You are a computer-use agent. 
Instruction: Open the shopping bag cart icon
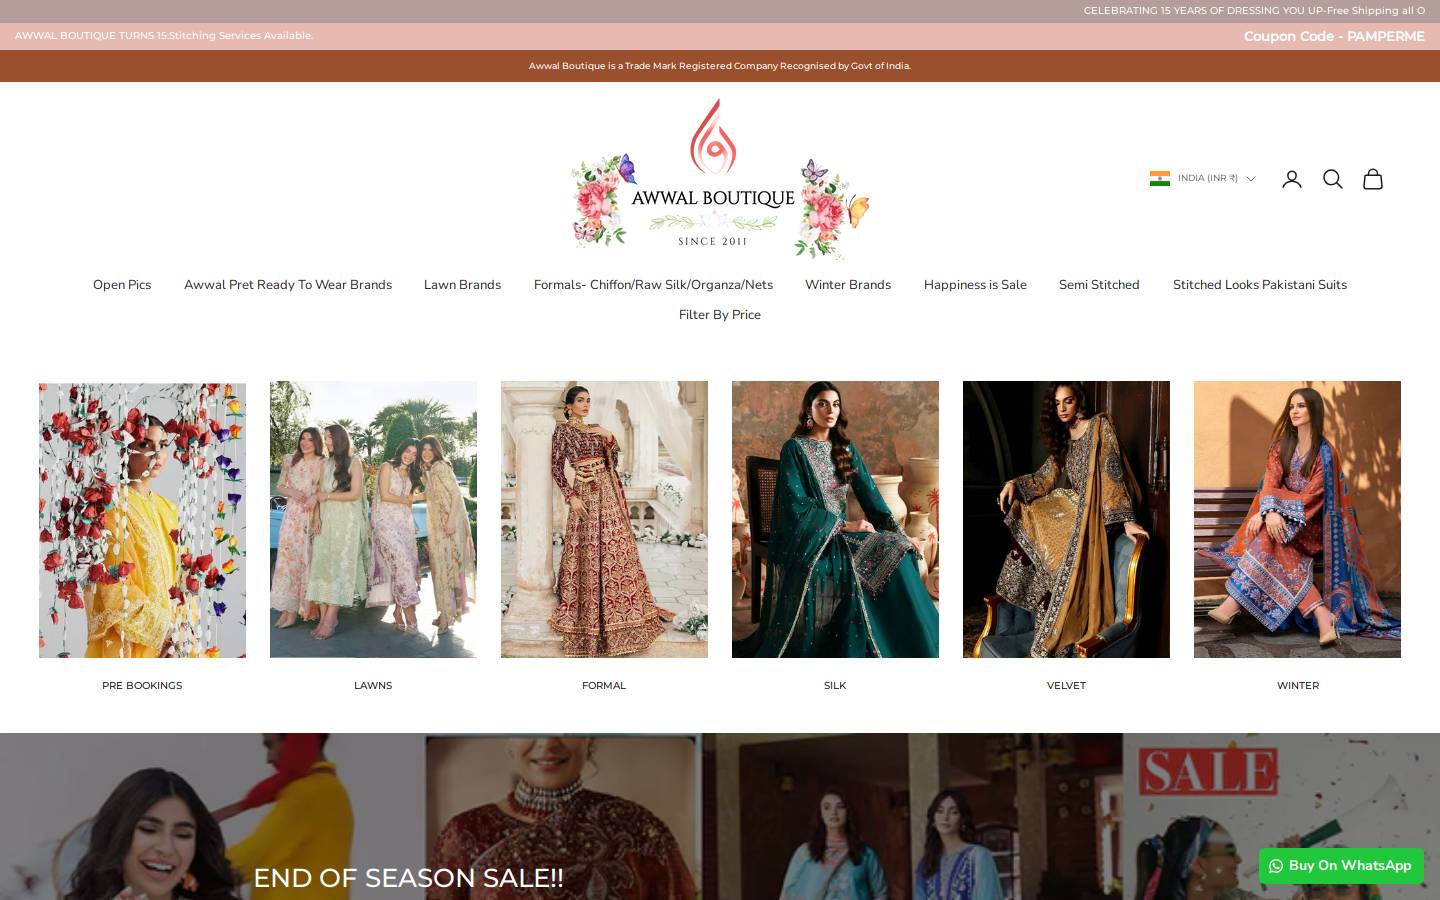tap(1373, 179)
